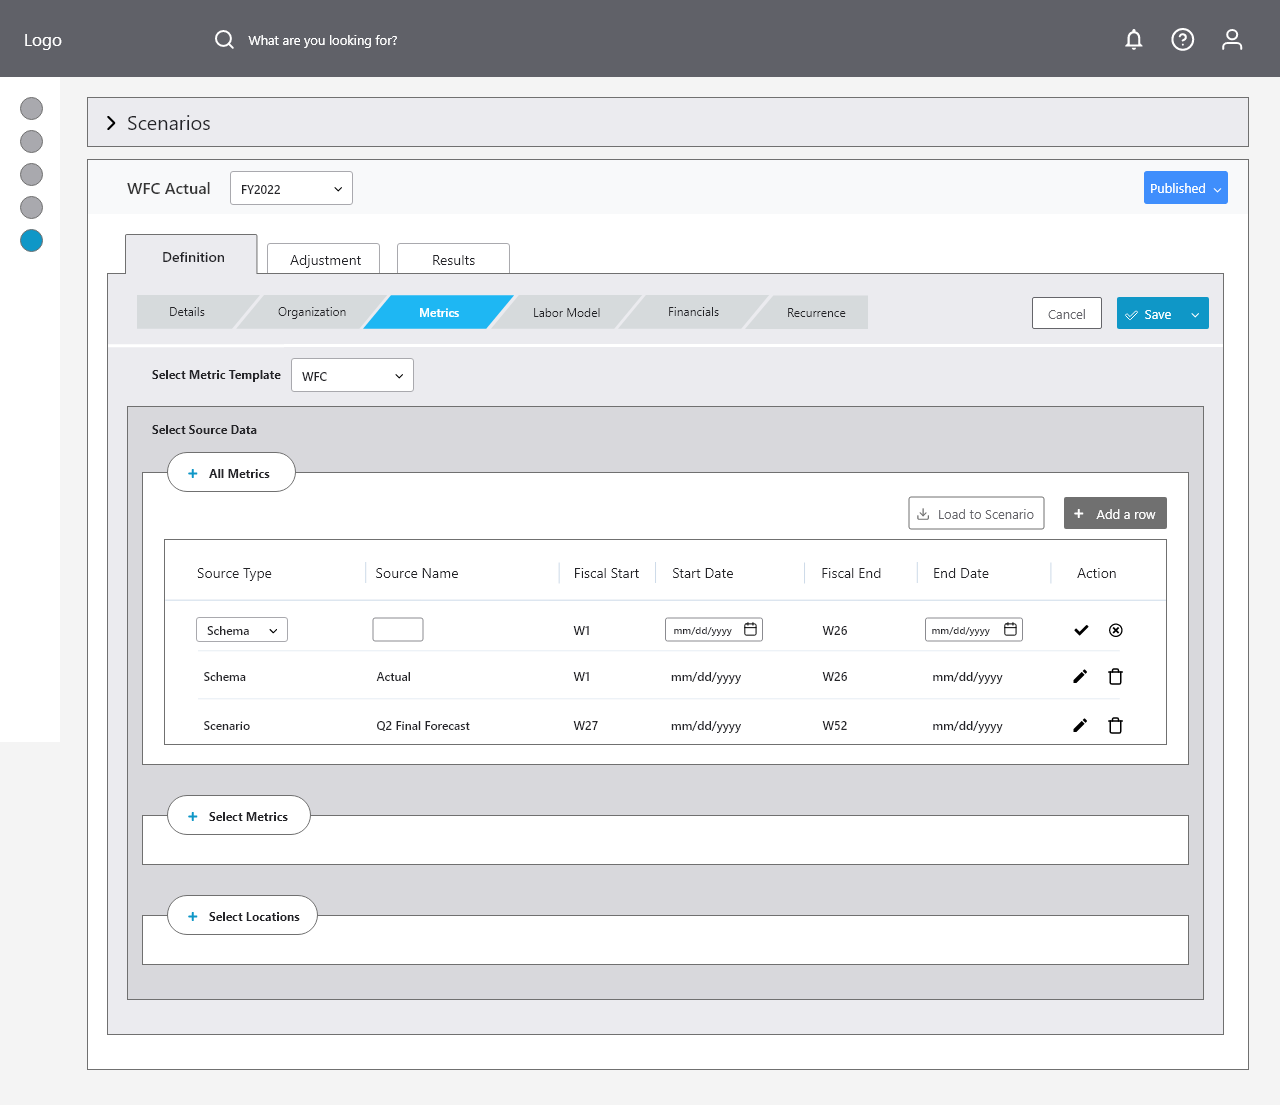This screenshot has width=1280, height=1105.
Task: Open the FY2022 fiscal year dropdown
Action: [291, 188]
